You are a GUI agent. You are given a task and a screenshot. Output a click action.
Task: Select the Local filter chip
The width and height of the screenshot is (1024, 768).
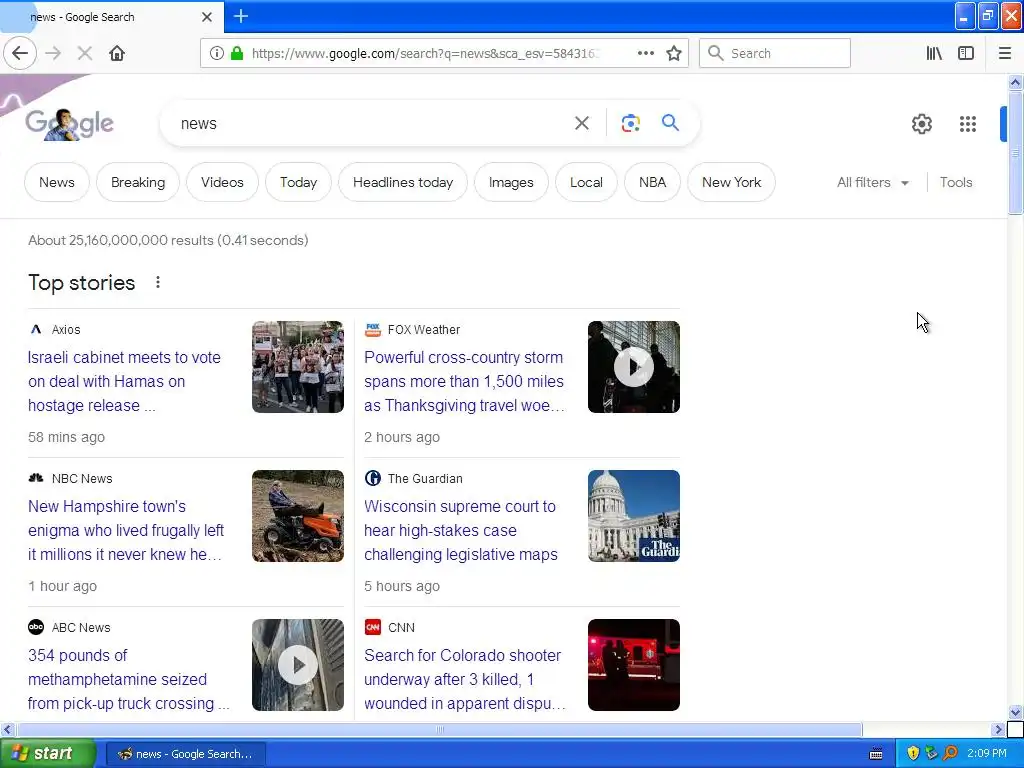point(586,182)
